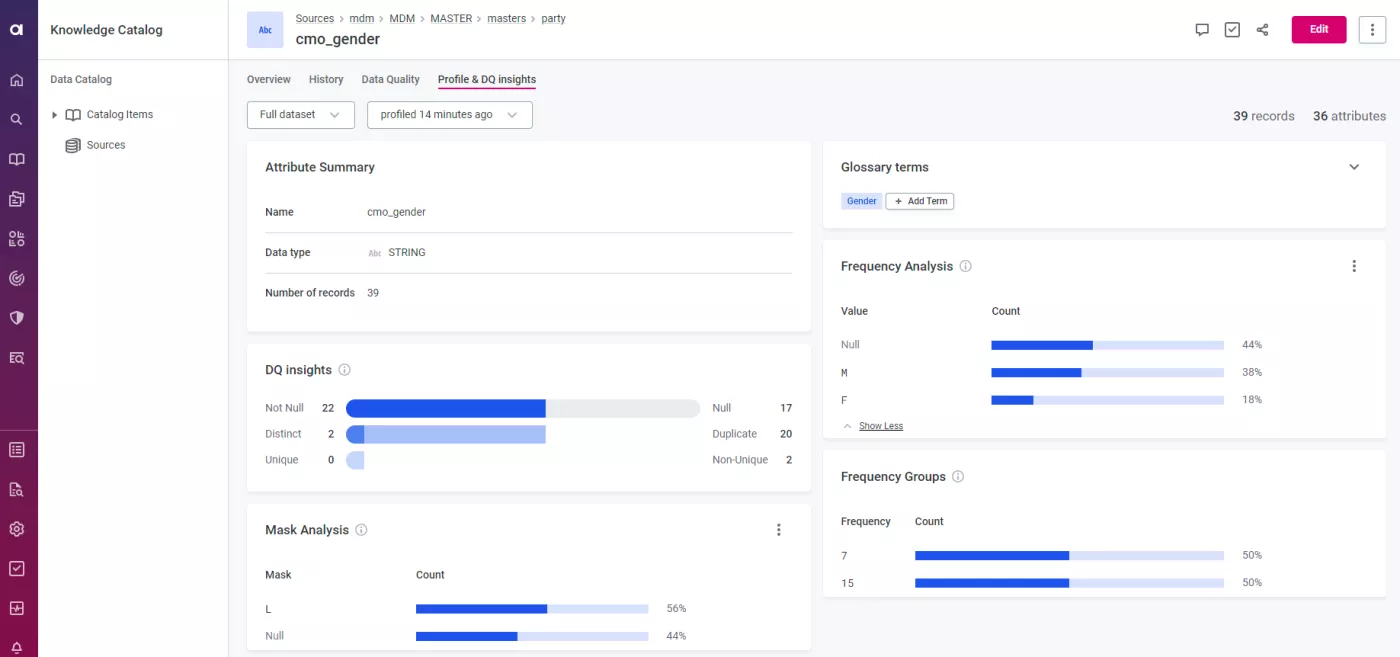Open the Knowledge Catalog book icon

(18, 158)
